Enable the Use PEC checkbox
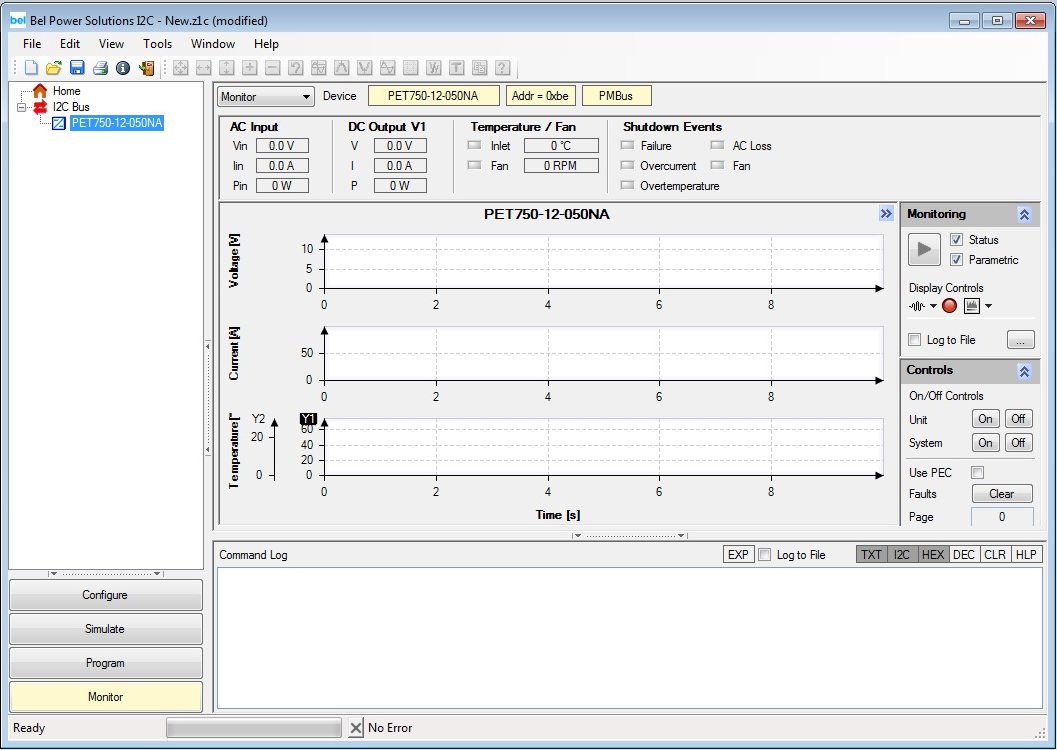This screenshot has width=1057, height=750. pyautogui.click(x=978, y=472)
